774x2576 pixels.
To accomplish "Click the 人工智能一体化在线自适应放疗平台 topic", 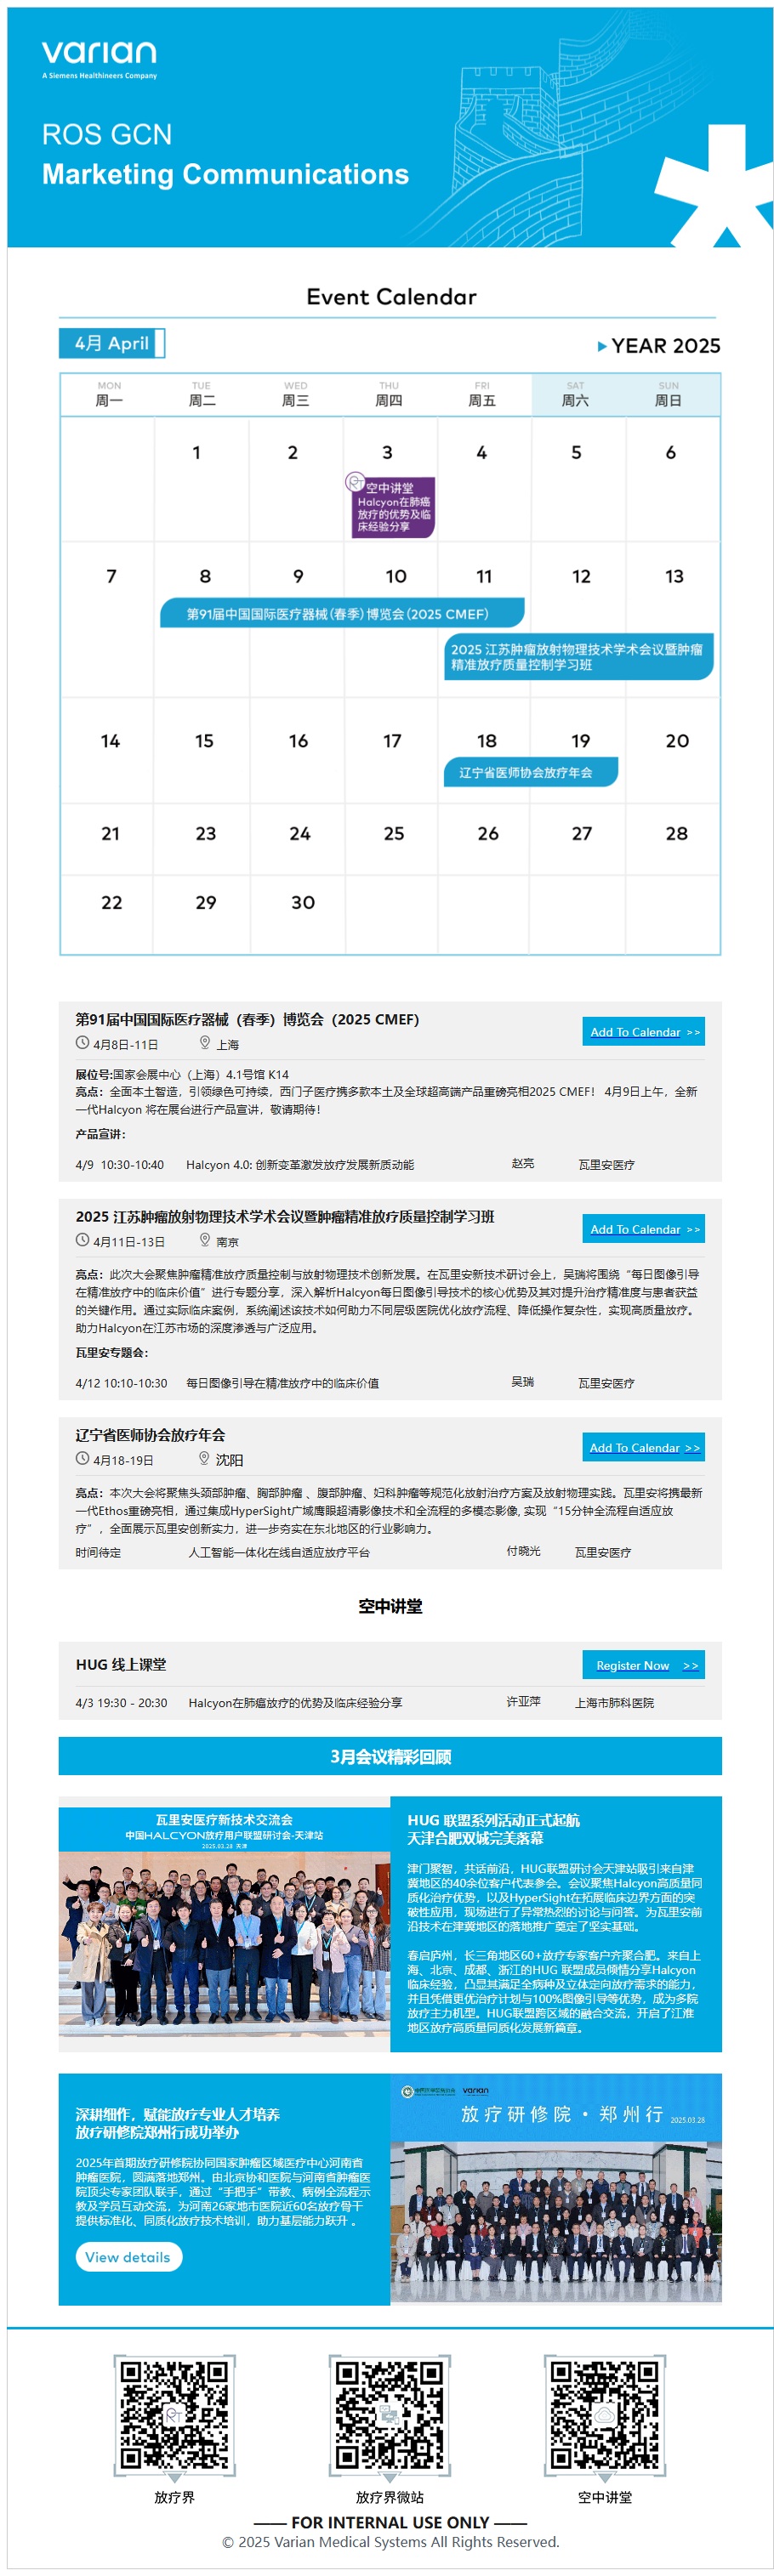I will 279,1552.
